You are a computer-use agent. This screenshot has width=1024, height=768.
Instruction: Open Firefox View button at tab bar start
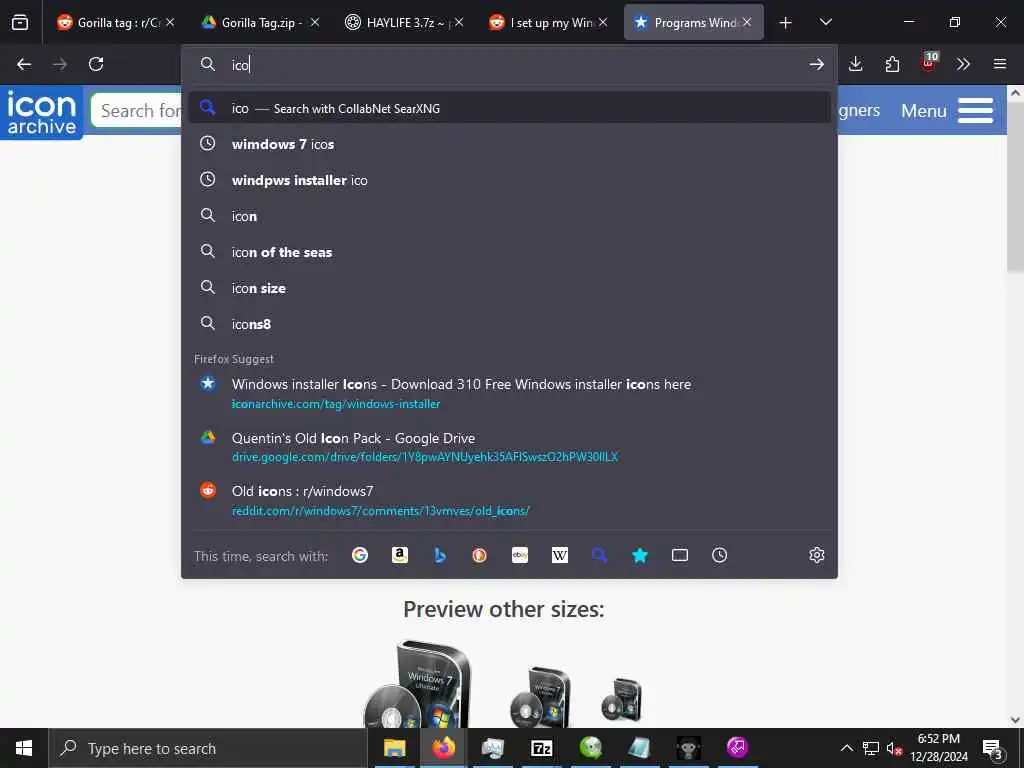coord(20,22)
